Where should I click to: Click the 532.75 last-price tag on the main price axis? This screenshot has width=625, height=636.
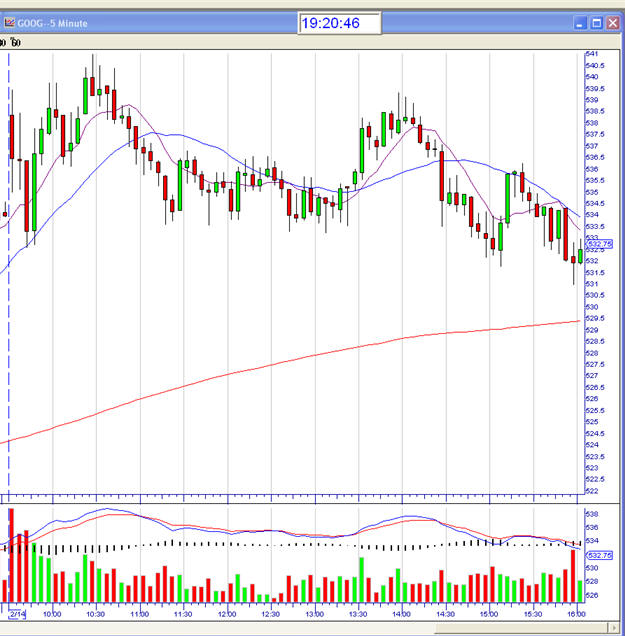[x=599, y=244]
